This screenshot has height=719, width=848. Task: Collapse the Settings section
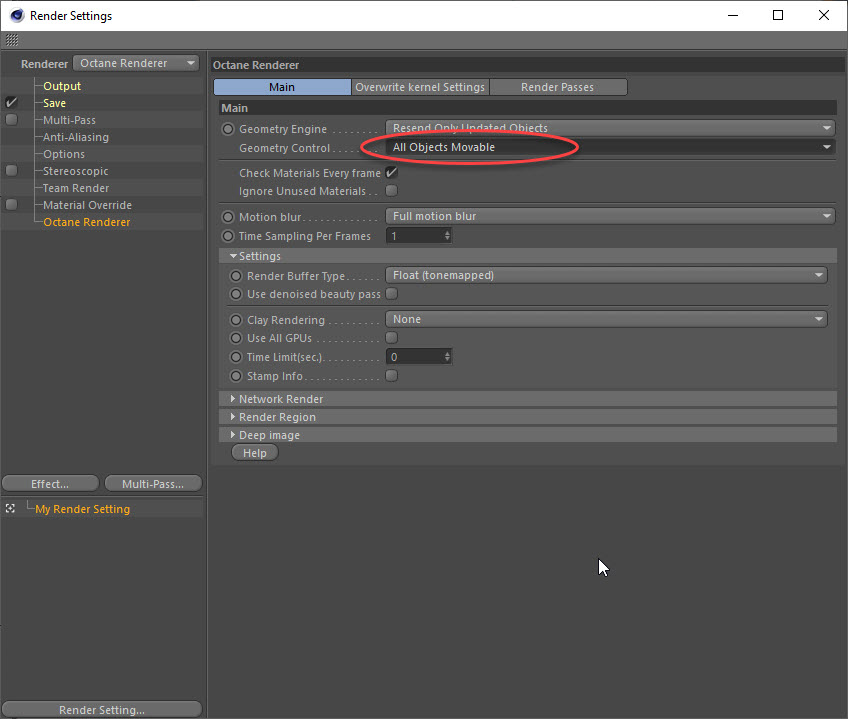pos(233,256)
